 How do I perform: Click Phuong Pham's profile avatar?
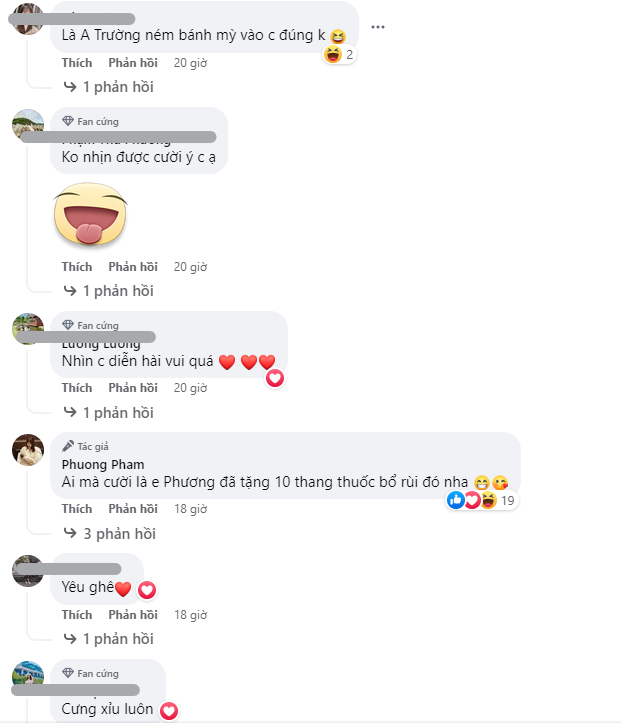pyautogui.click(x=28, y=449)
